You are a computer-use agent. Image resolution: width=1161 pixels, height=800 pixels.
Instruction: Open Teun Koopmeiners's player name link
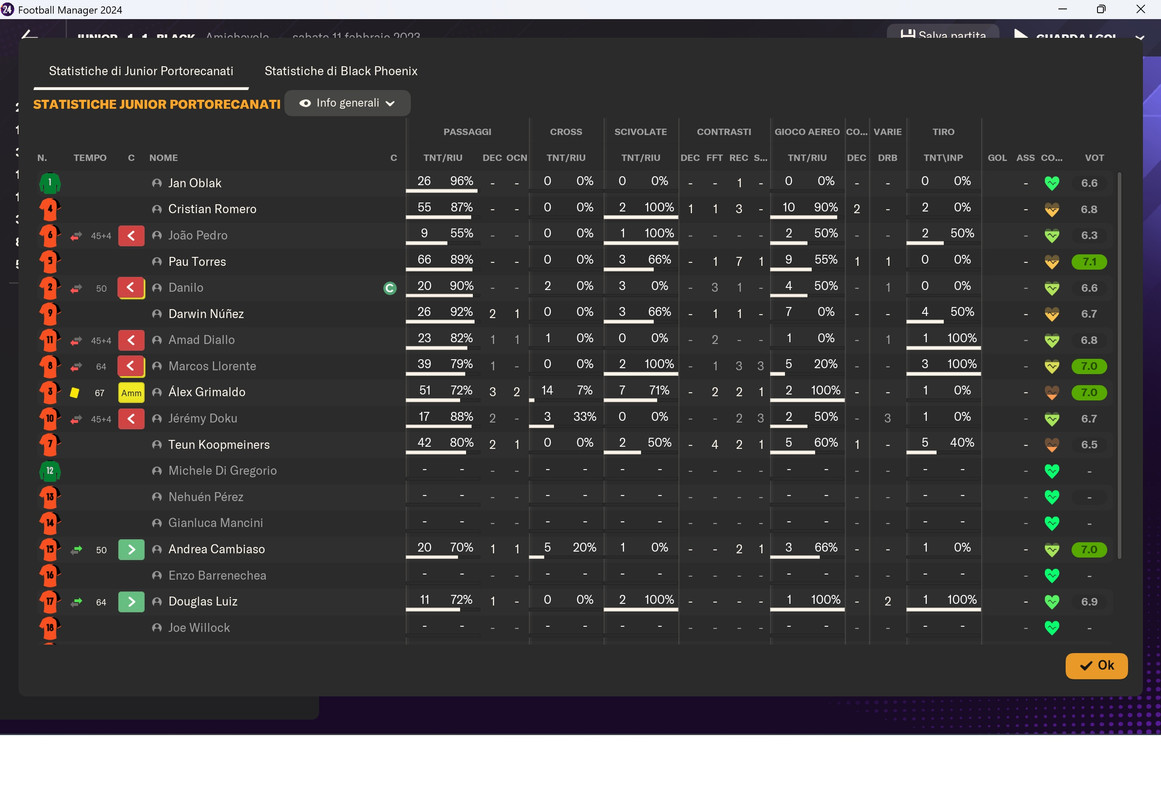[x=219, y=445]
